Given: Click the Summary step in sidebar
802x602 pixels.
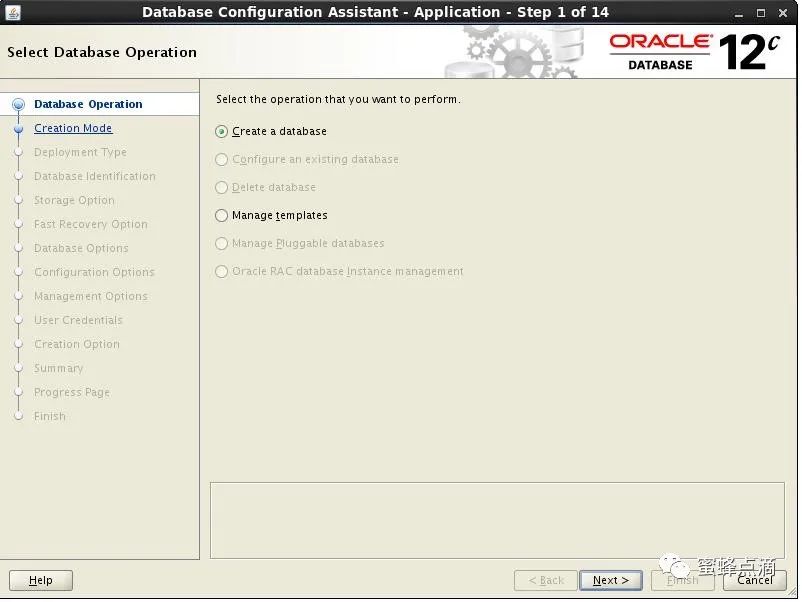Looking at the screenshot, I should pos(58,369).
